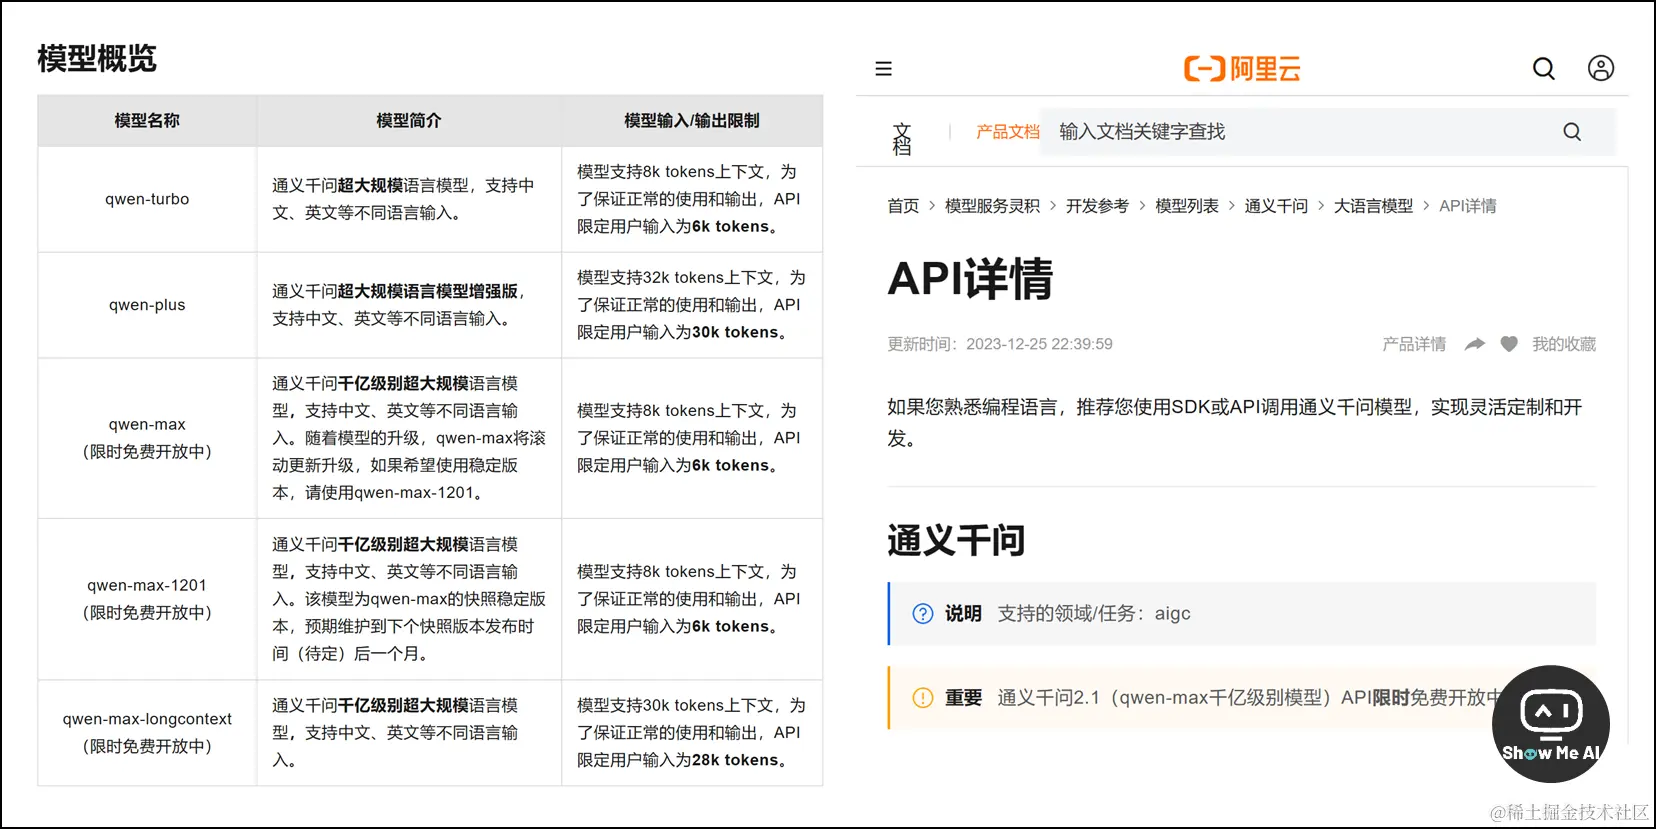Click the 模型概览 heading
Screen dimensions: 1656x829
click(97, 58)
